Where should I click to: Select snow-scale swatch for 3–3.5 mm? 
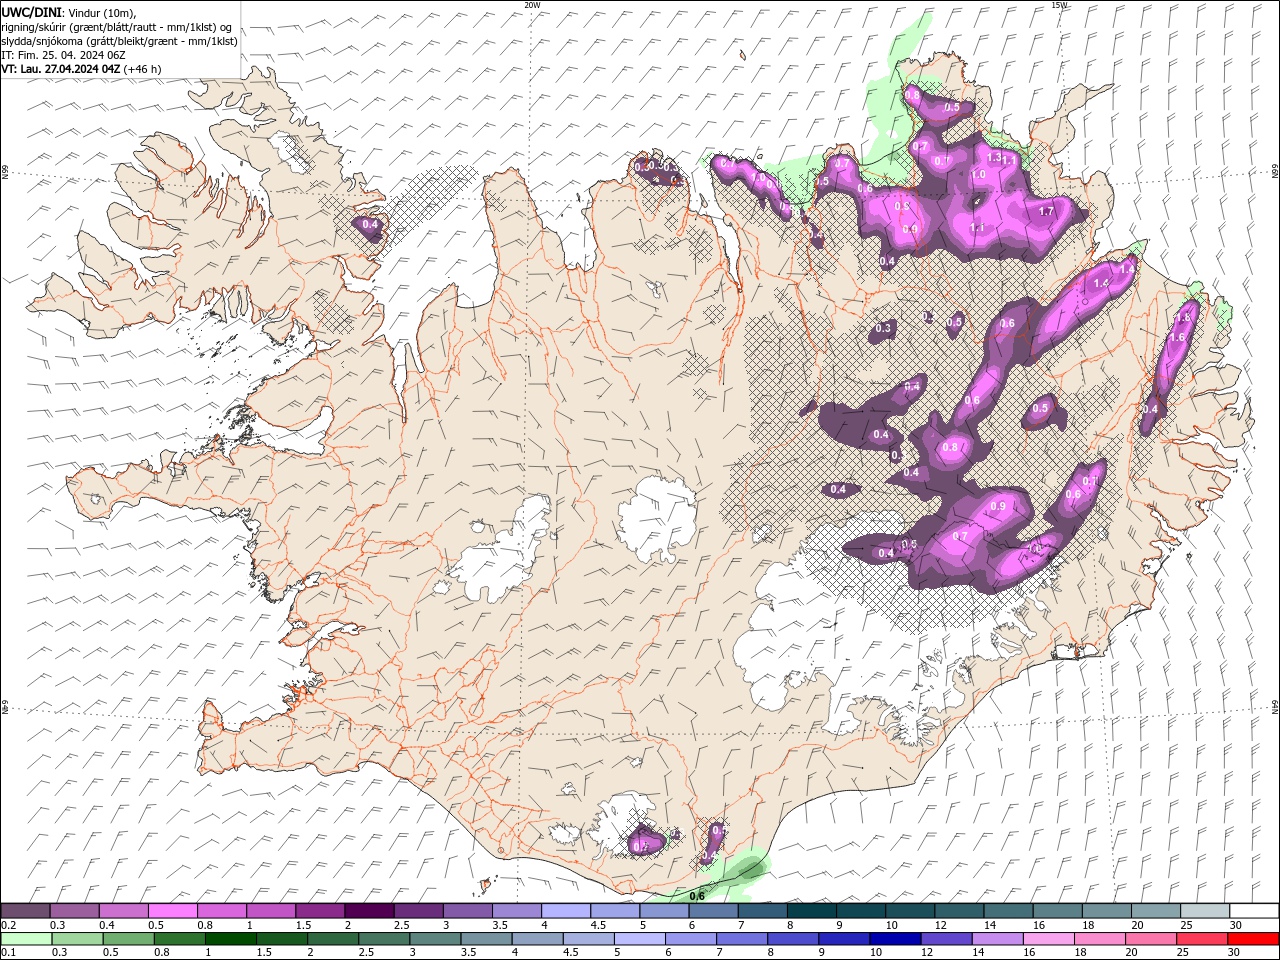click(x=467, y=911)
